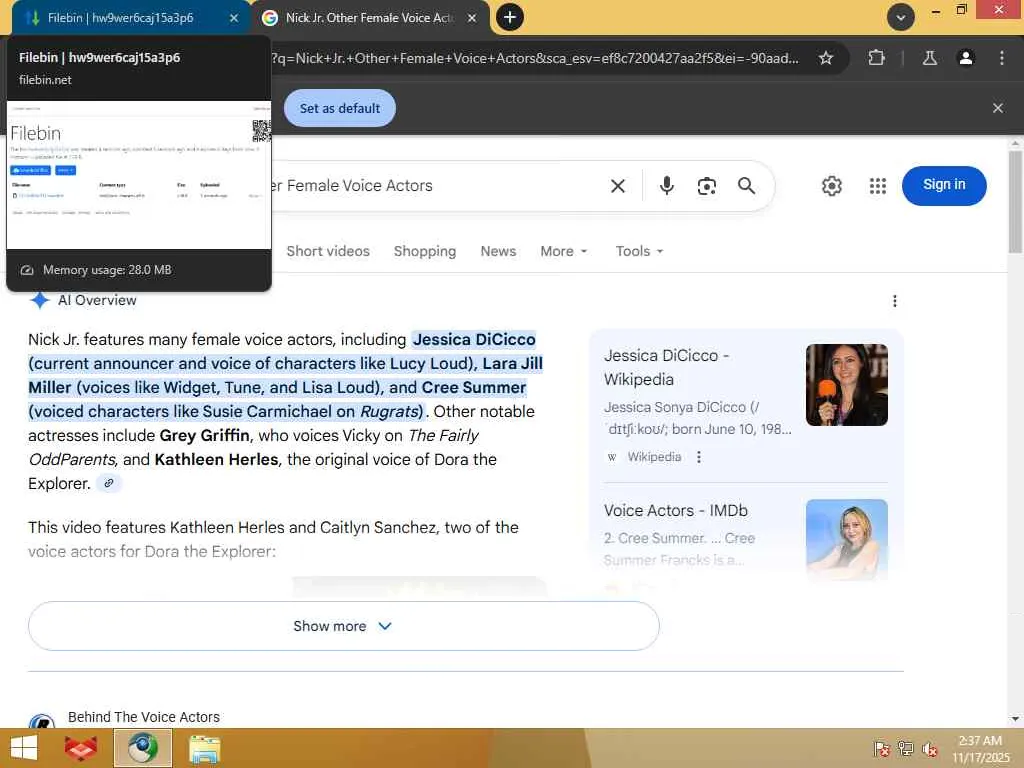The height and width of the screenshot is (768, 1024).
Task: Open the Windows Start button
Action: (x=24, y=748)
